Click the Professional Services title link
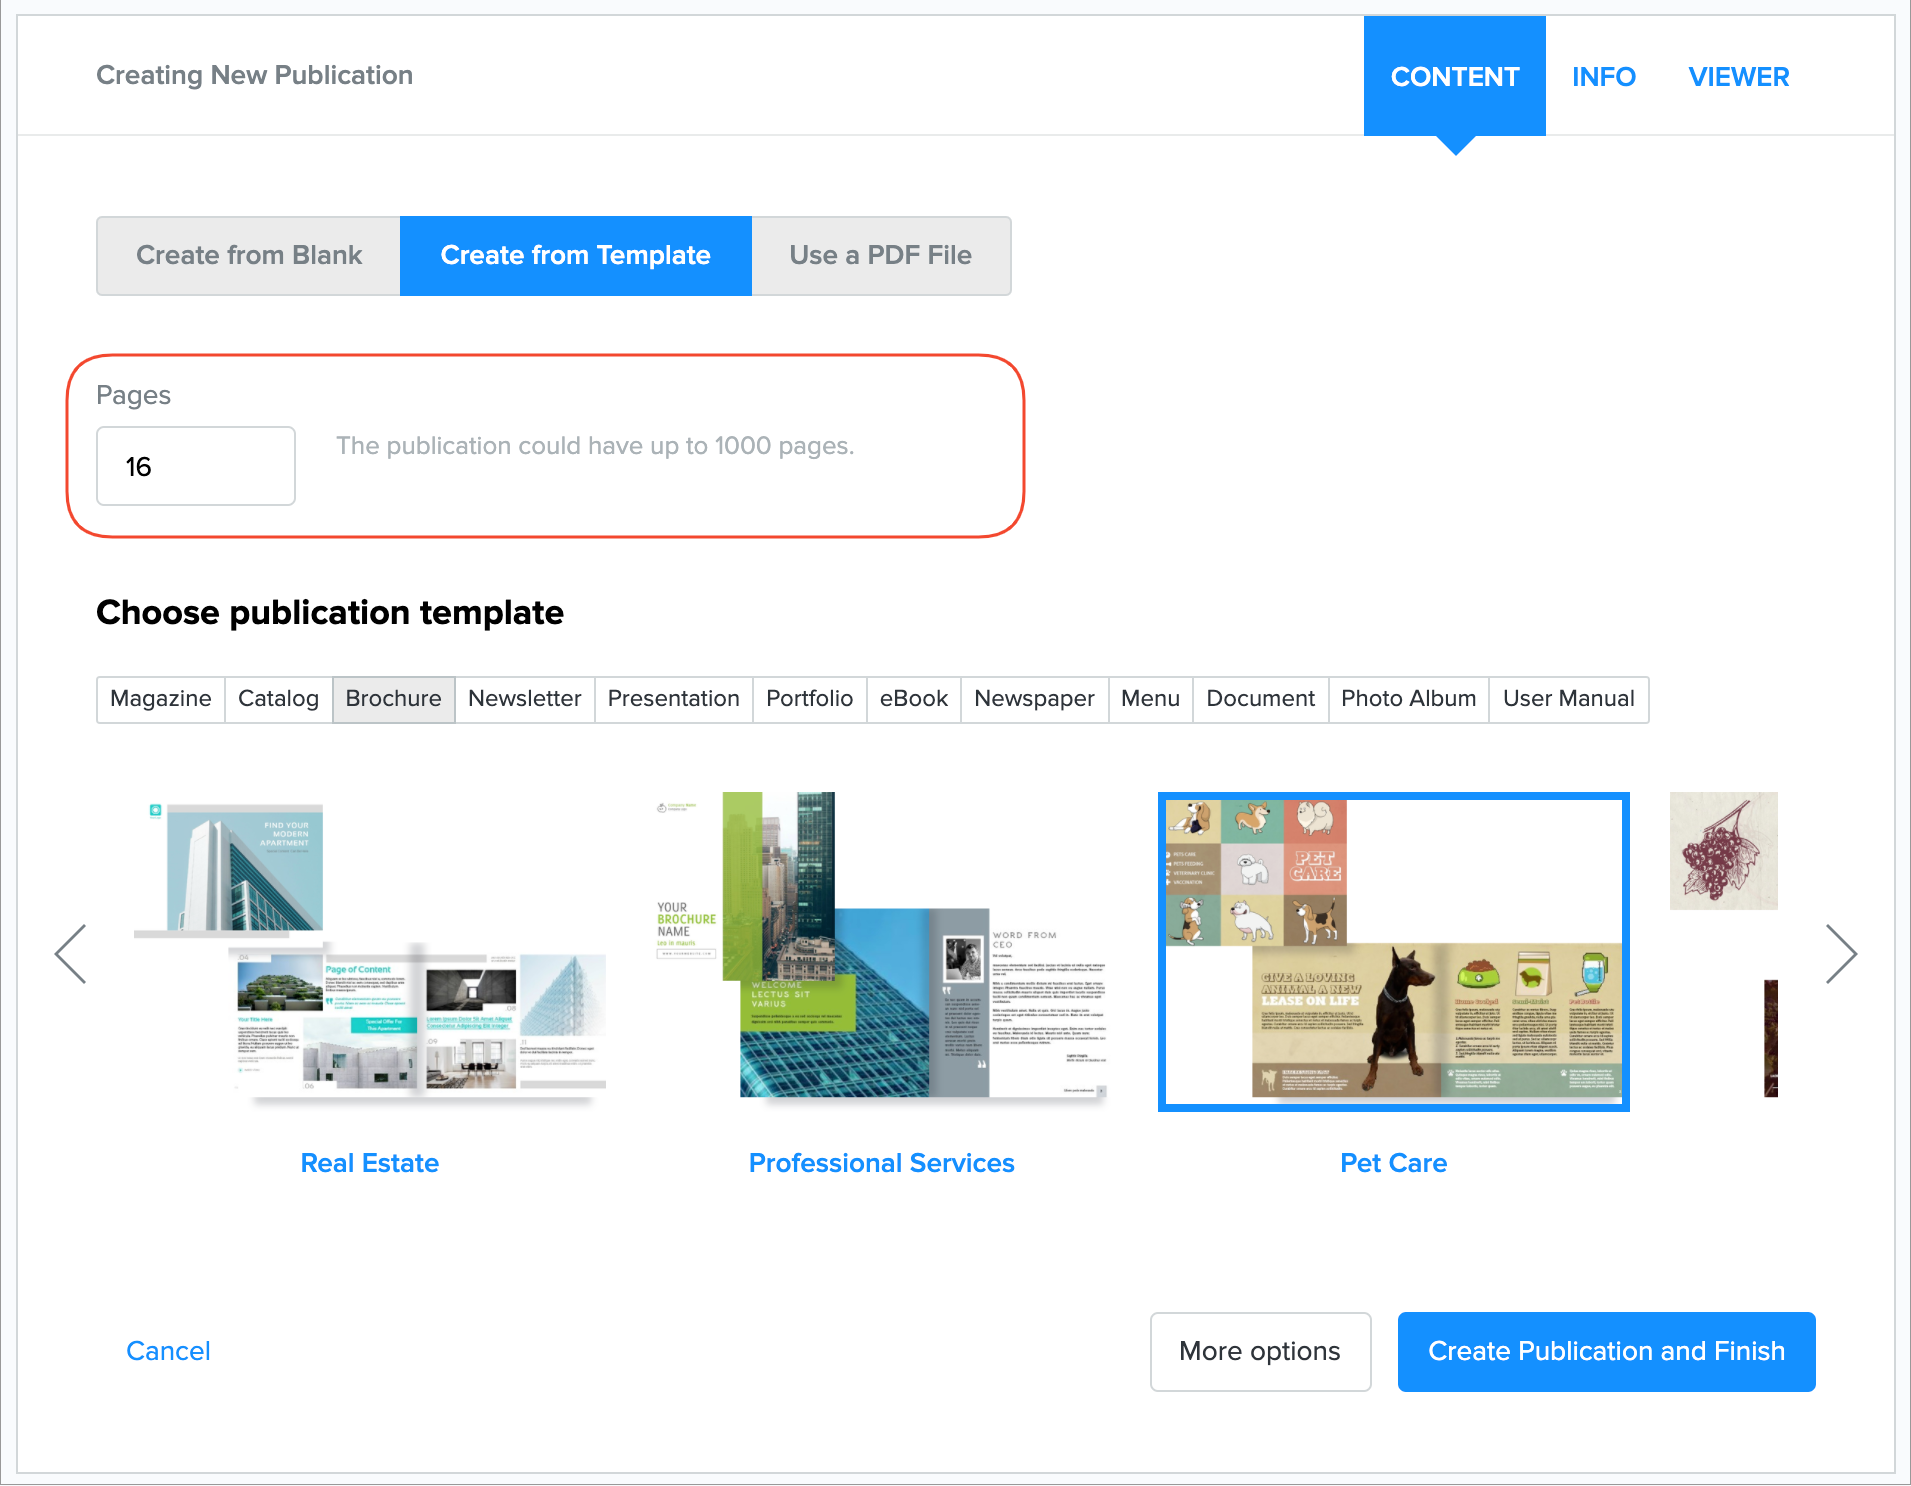The height and width of the screenshot is (1486, 1911). pos(881,1163)
